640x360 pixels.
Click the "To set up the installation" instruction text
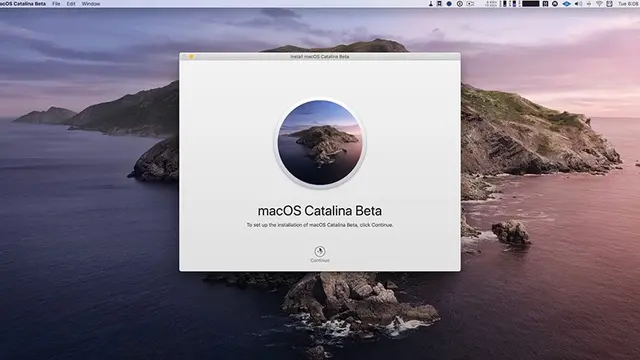320,225
